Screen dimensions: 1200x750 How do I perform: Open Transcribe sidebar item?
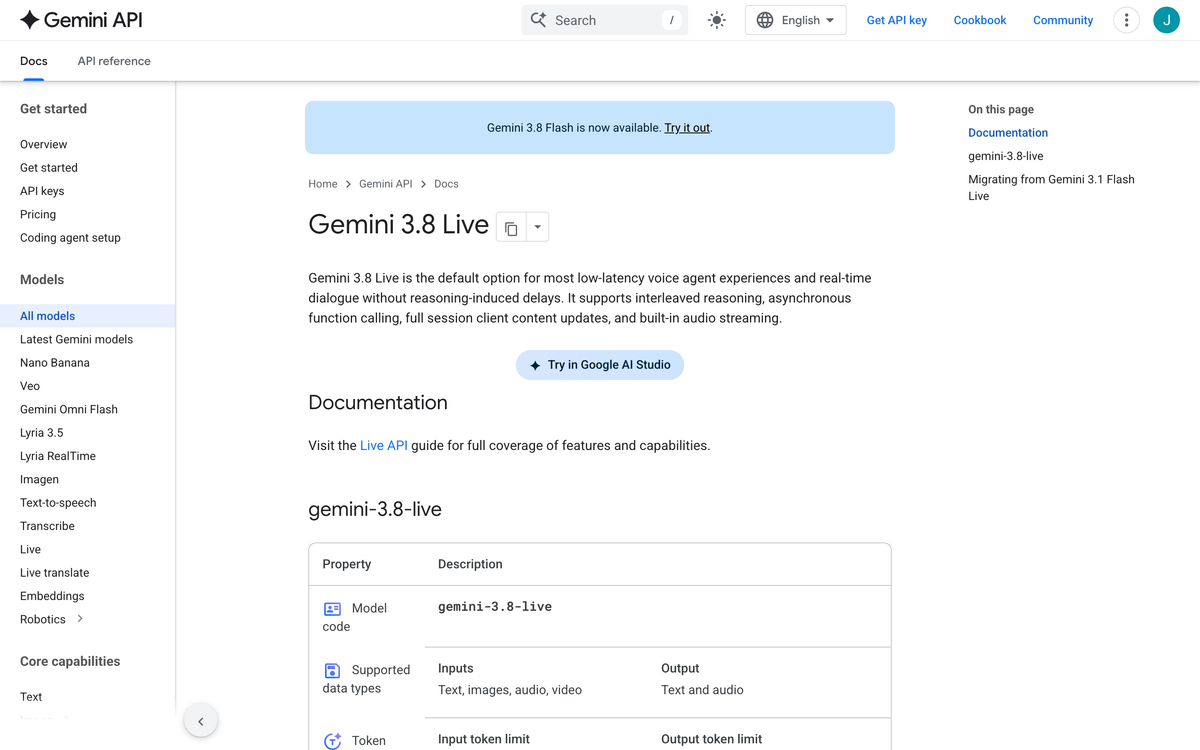pos(47,526)
